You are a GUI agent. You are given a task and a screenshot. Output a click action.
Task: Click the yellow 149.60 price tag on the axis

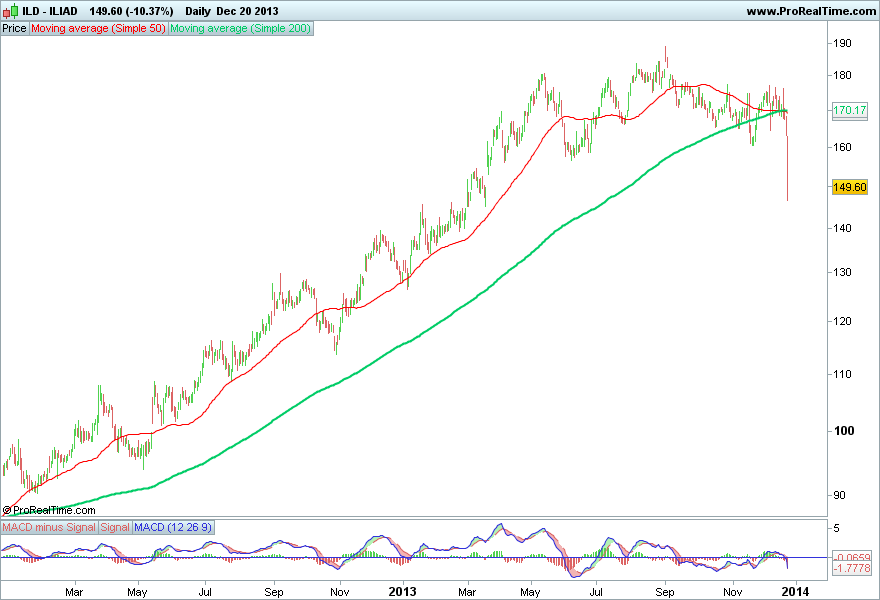850,187
